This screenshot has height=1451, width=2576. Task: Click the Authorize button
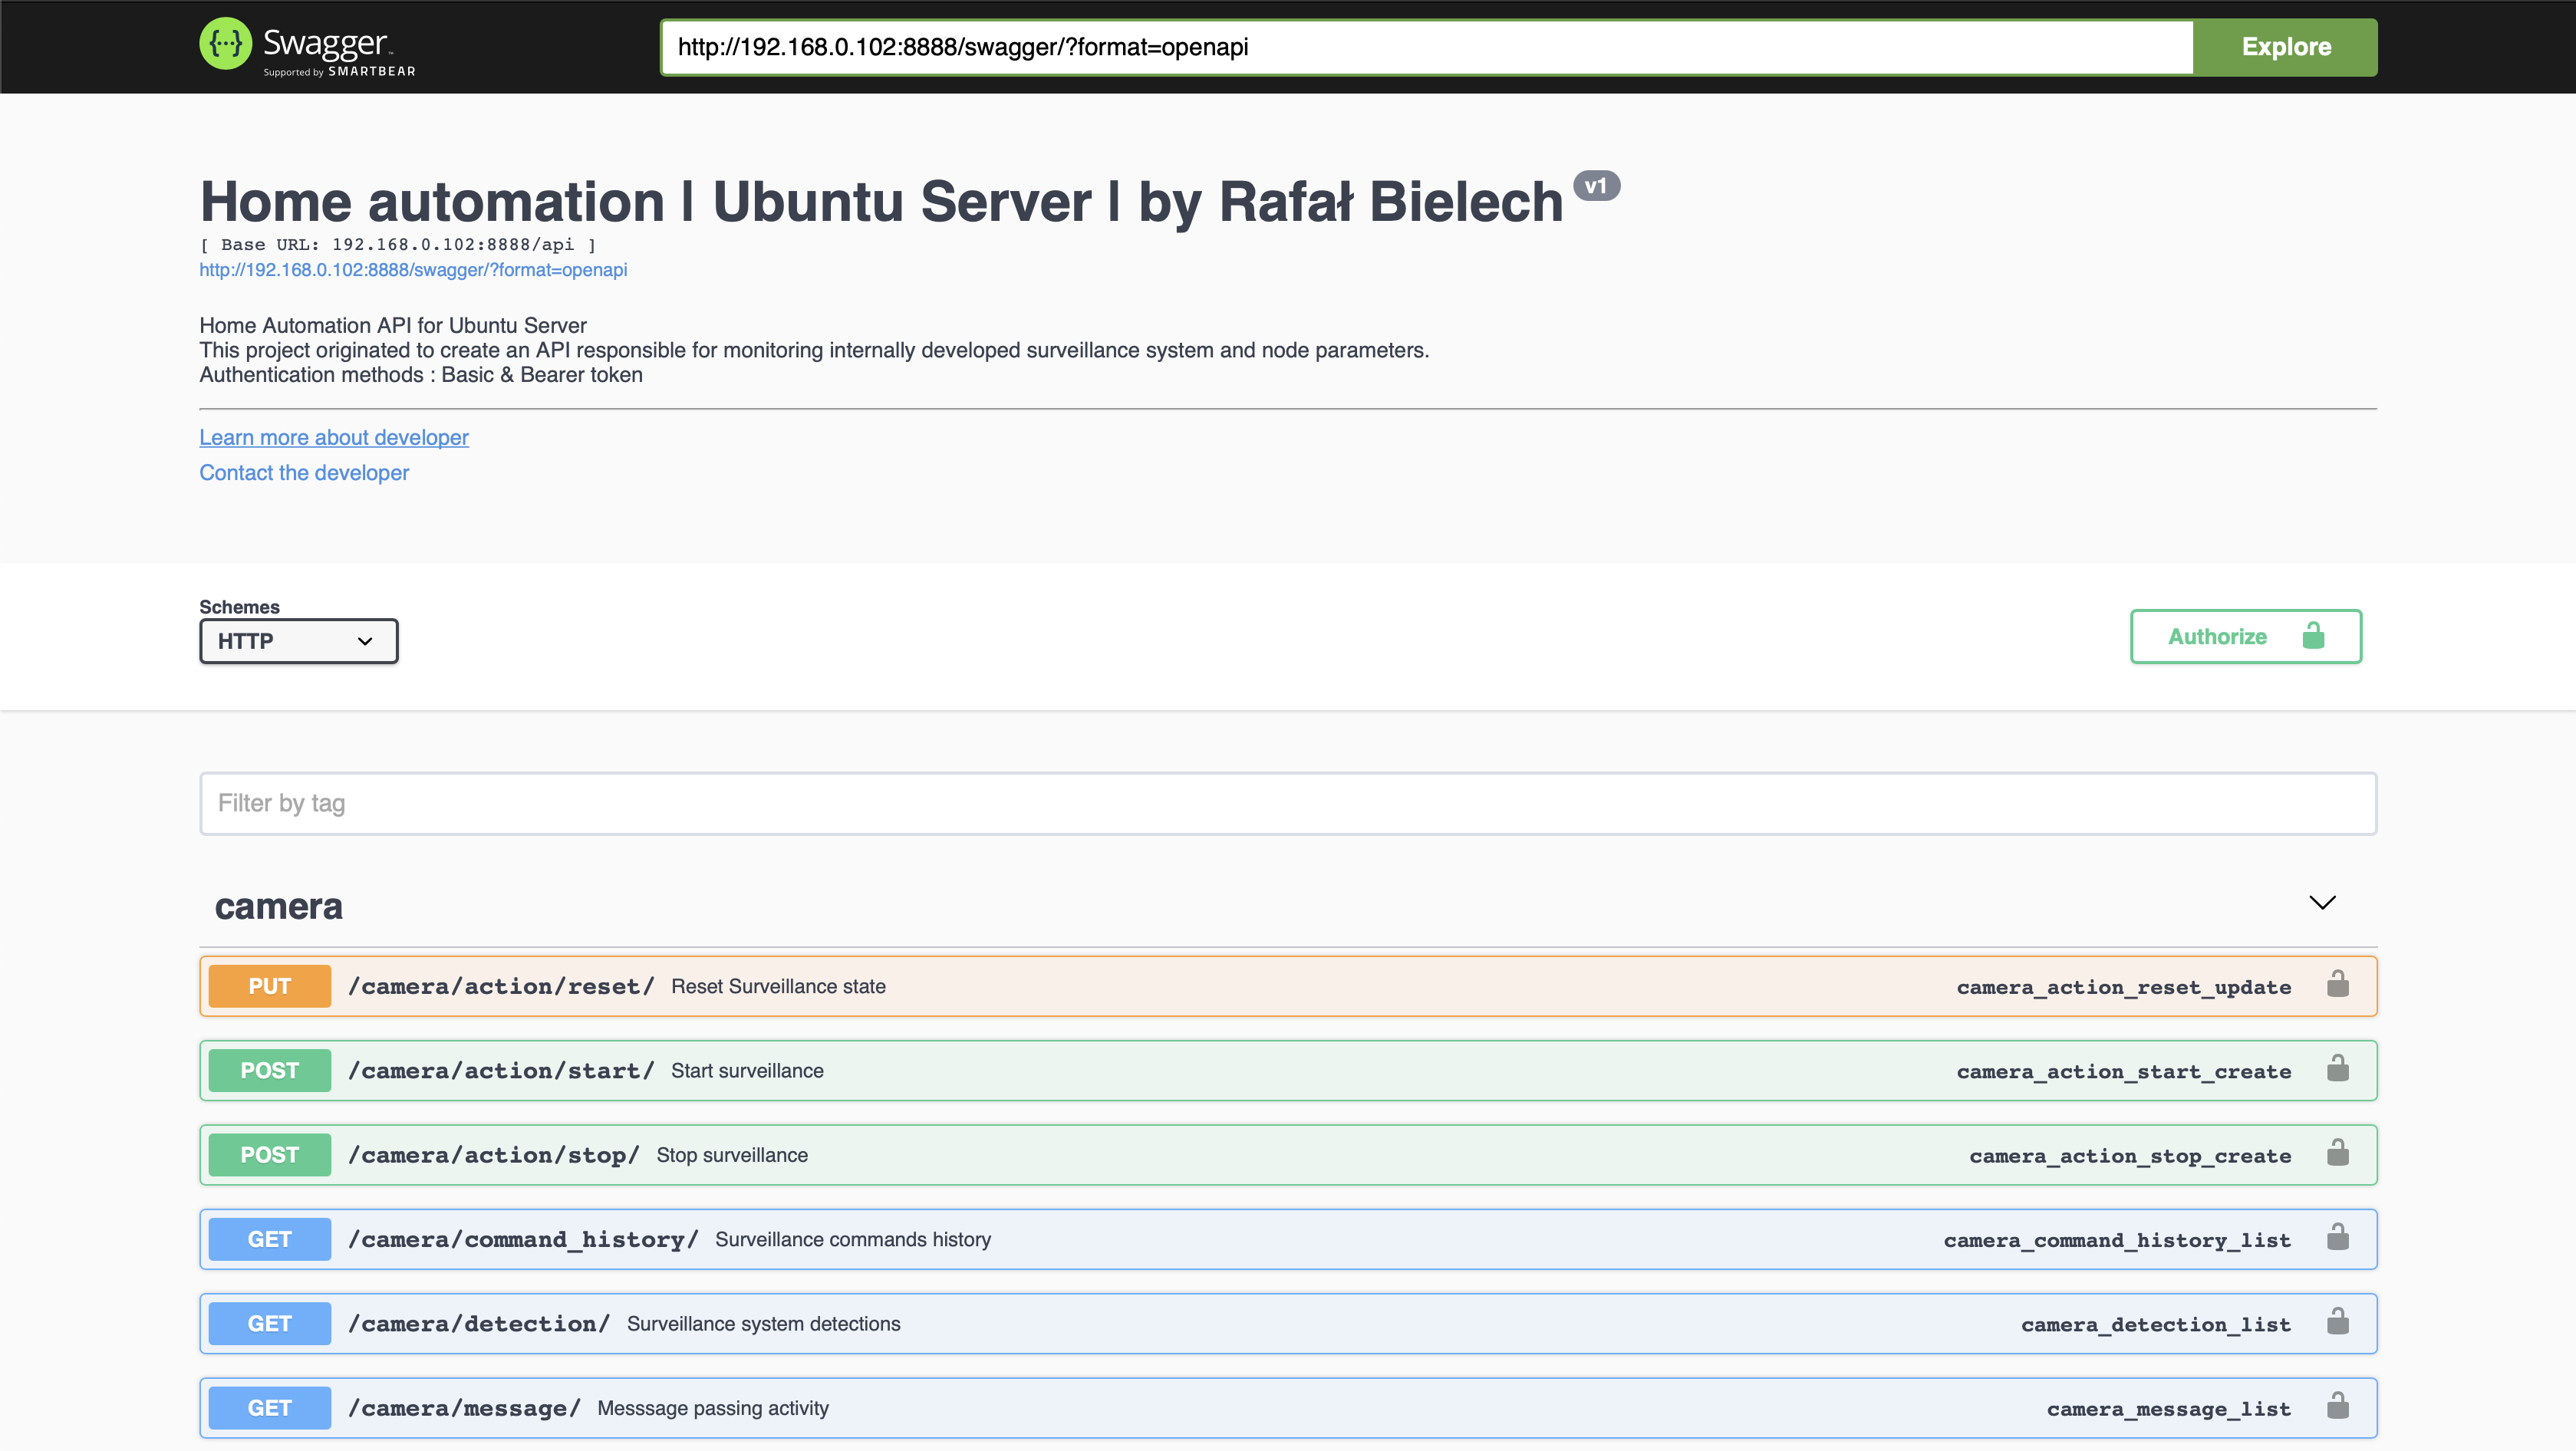coord(2246,637)
